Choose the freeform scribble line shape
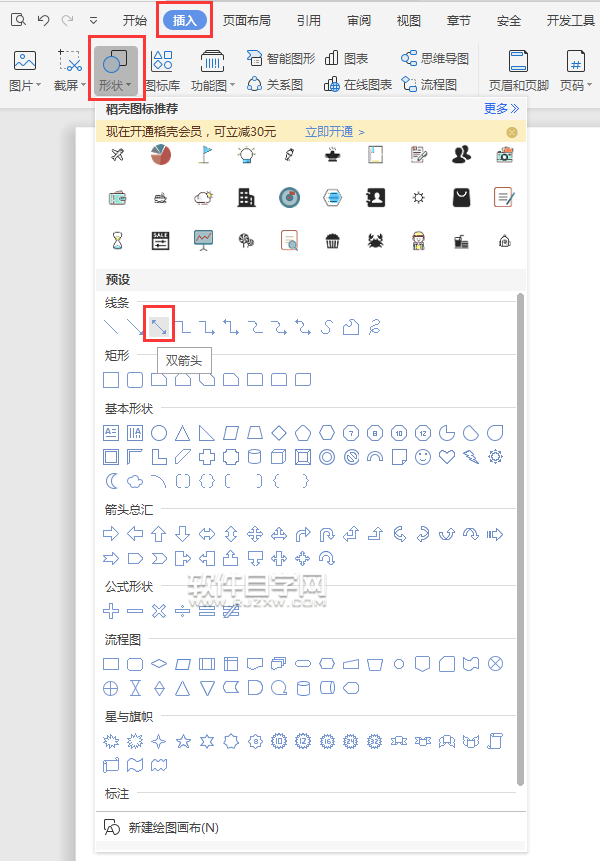The height and width of the screenshot is (861, 600). pos(375,327)
